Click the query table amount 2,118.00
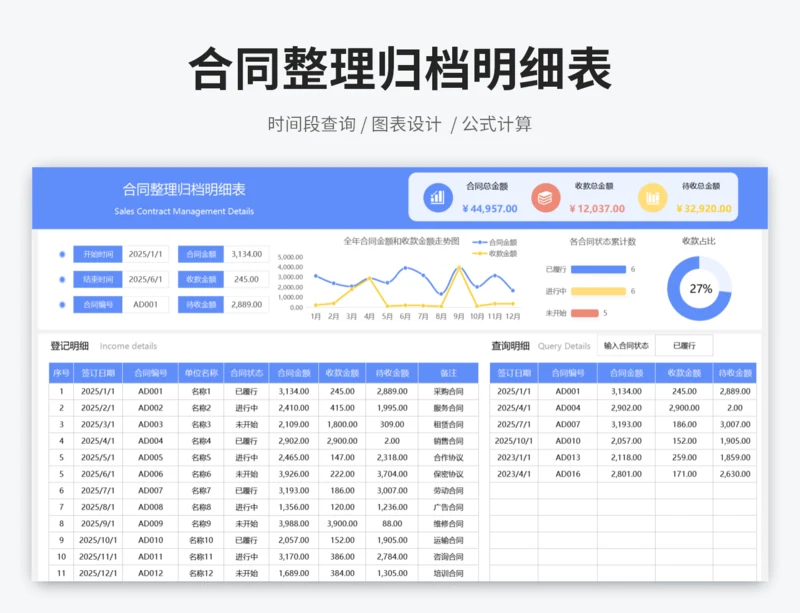 pos(626,457)
